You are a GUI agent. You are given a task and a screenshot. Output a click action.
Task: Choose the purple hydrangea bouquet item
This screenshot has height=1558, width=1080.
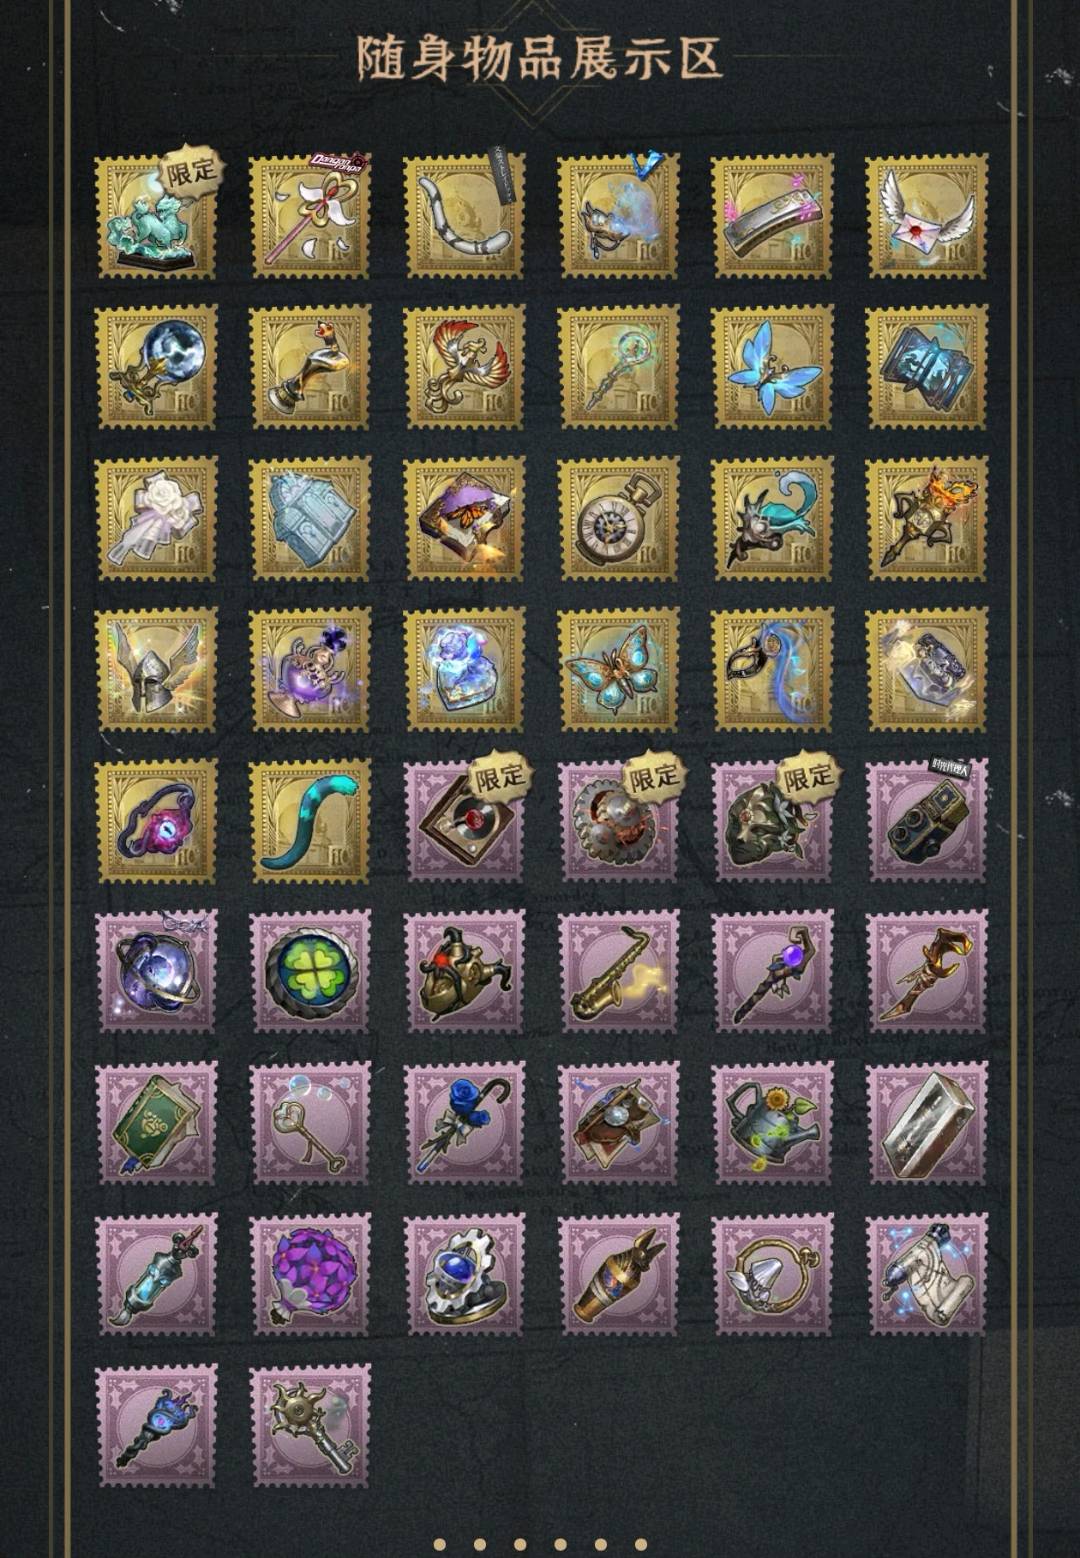pyautogui.click(x=310, y=1274)
